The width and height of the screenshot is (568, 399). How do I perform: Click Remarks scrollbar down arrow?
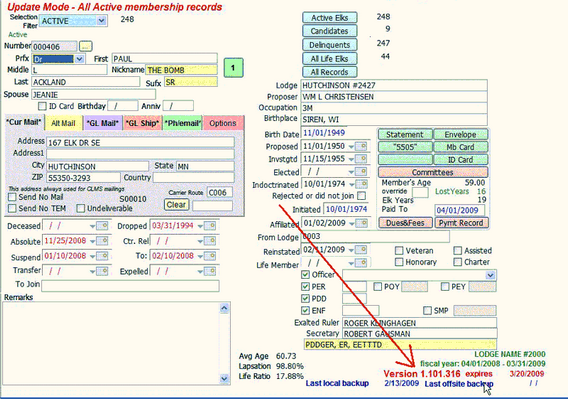[224, 378]
